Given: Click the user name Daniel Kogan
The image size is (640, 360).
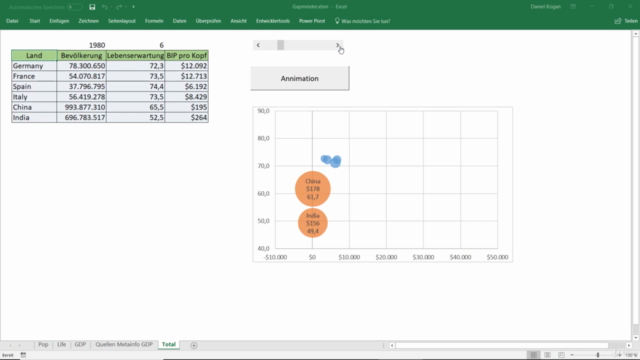Looking at the screenshot, I should pos(545,7).
